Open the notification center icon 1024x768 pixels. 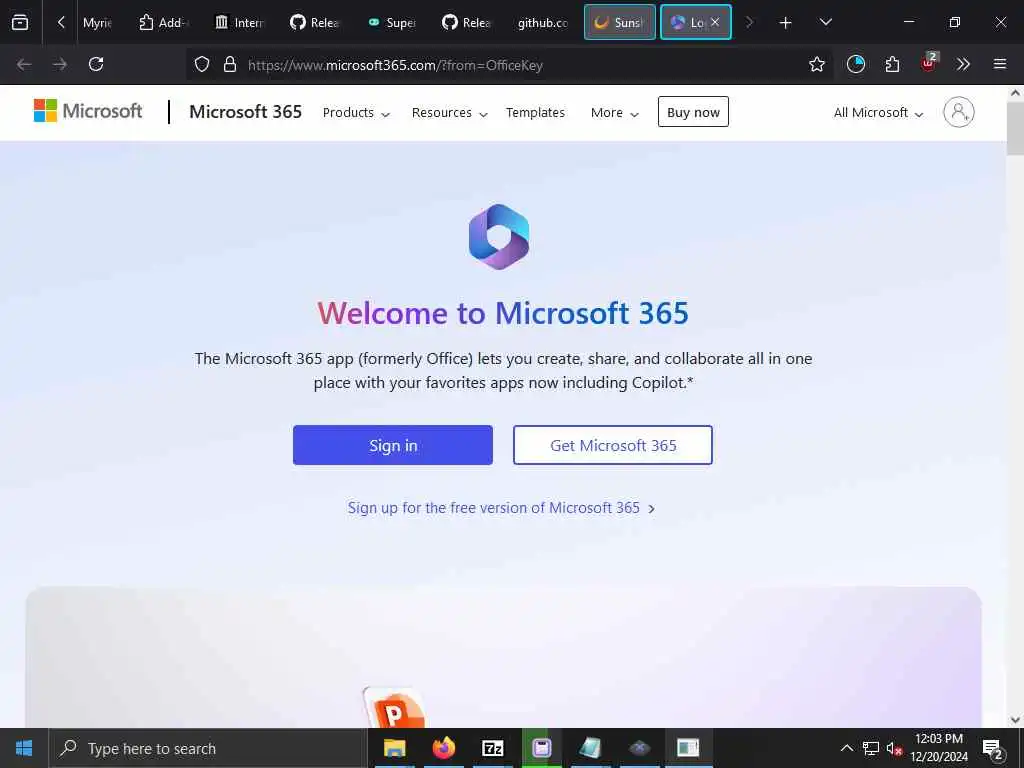coord(992,748)
